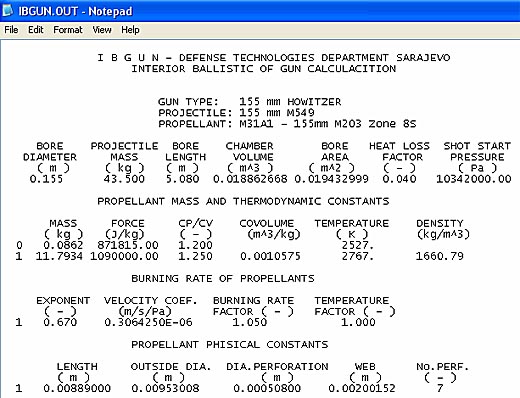Click the projectile value '155 mm M549'
The width and height of the screenshot is (520, 398).
click(x=277, y=113)
